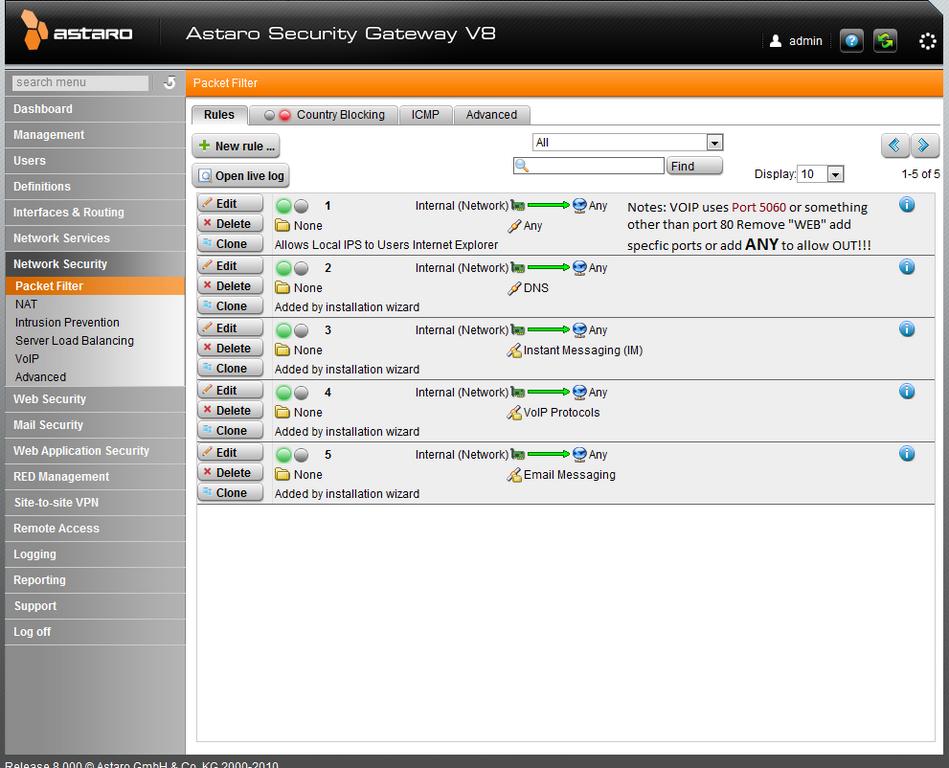
Task: Go to next page of rules
Action: (x=924, y=145)
